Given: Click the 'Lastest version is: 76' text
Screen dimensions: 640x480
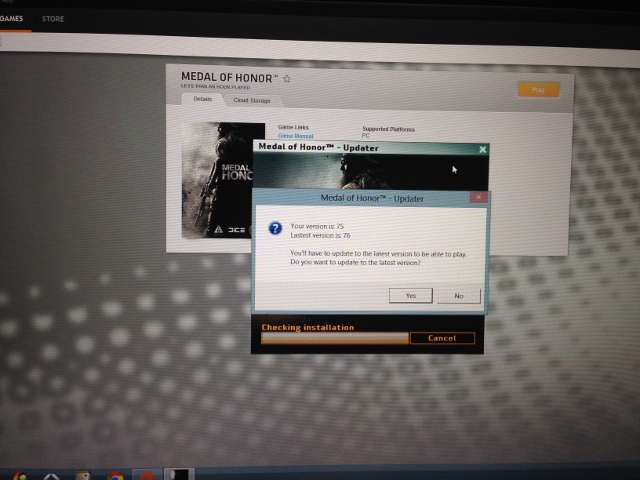Looking at the screenshot, I should click(x=320, y=235).
